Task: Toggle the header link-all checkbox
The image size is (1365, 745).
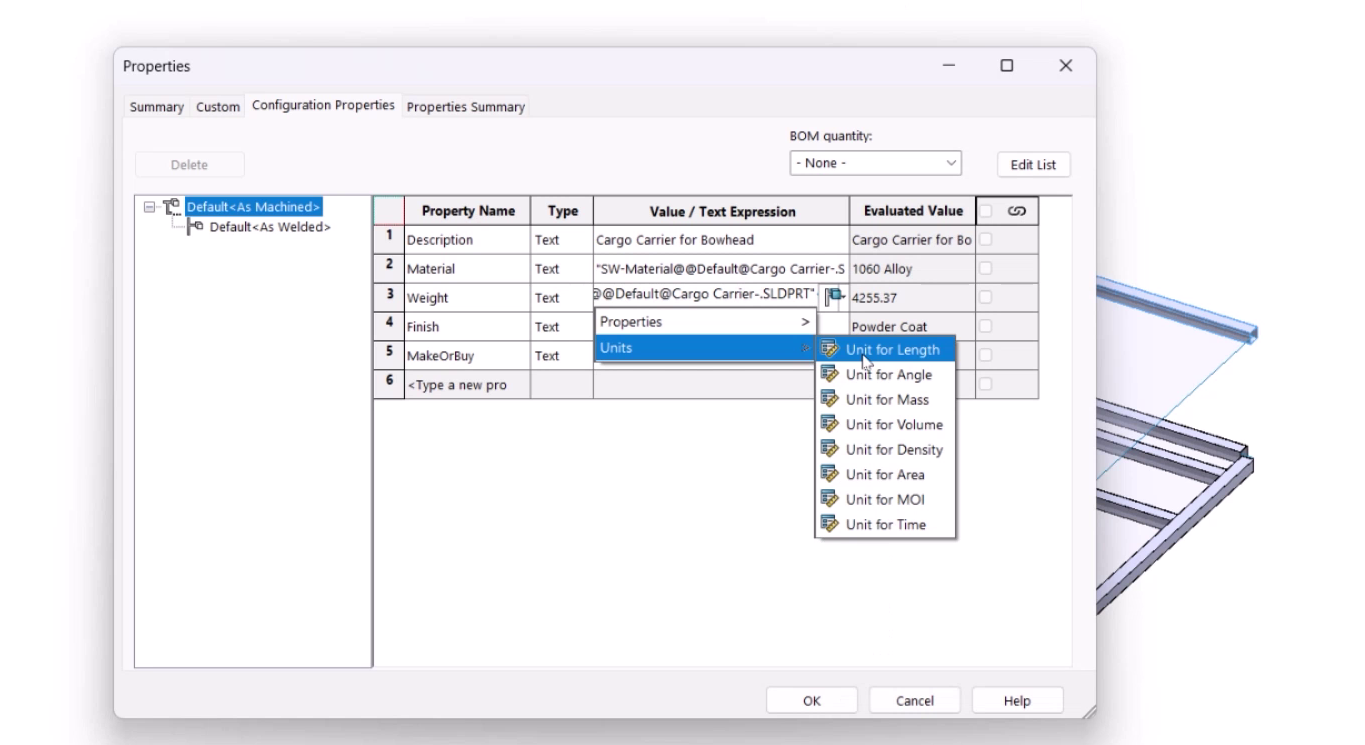Action: [986, 211]
